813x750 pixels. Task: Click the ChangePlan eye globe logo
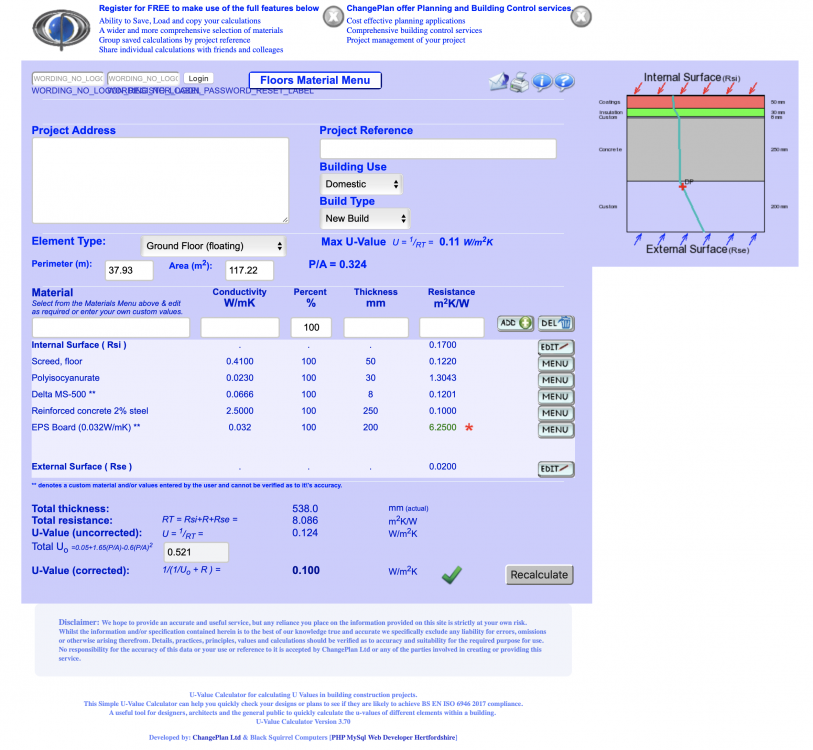click(x=61, y=29)
